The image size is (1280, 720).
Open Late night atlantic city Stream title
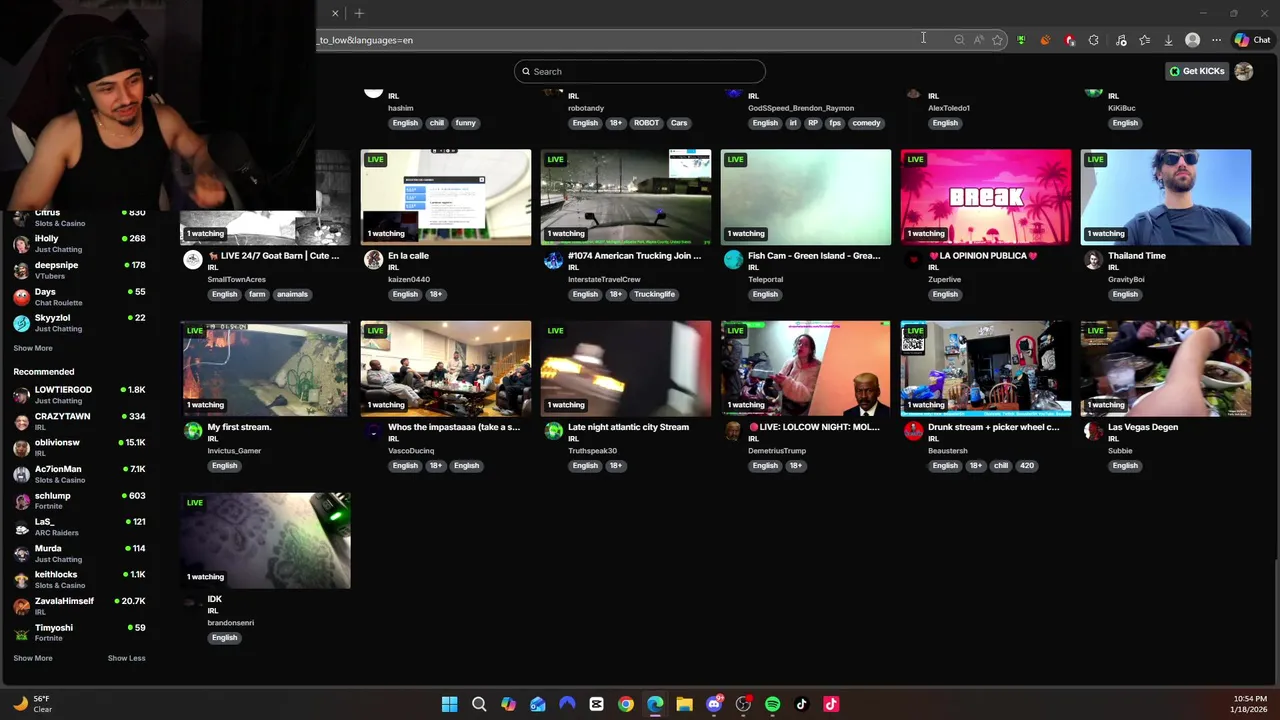click(x=628, y=427)
